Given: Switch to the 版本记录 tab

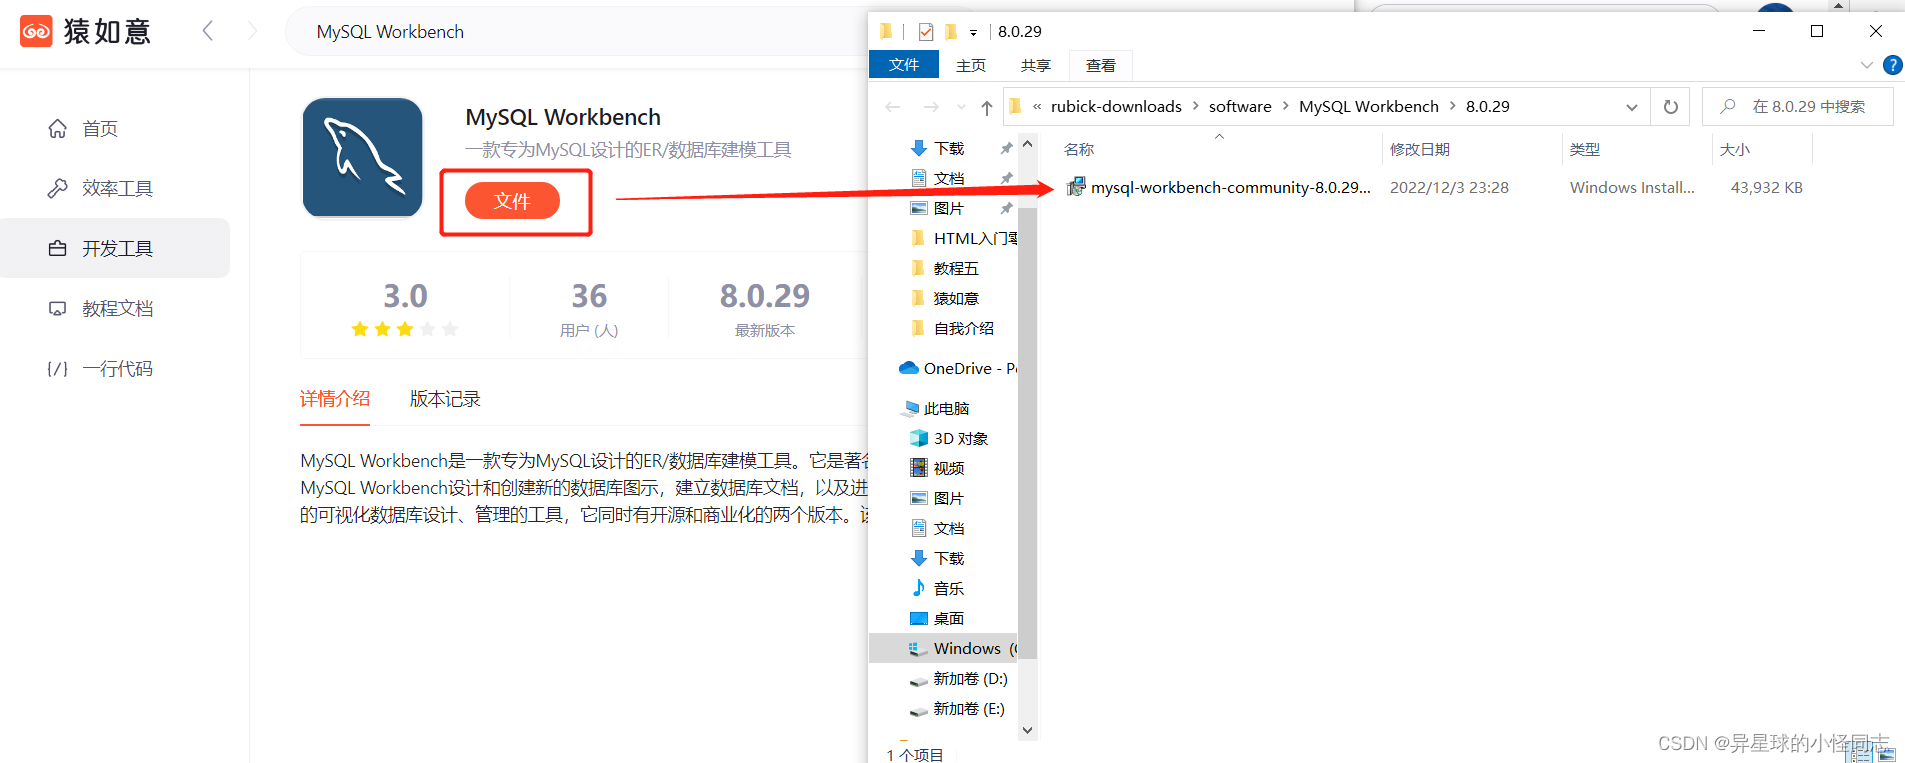Looking at the screenshot, I should [445, 399].
